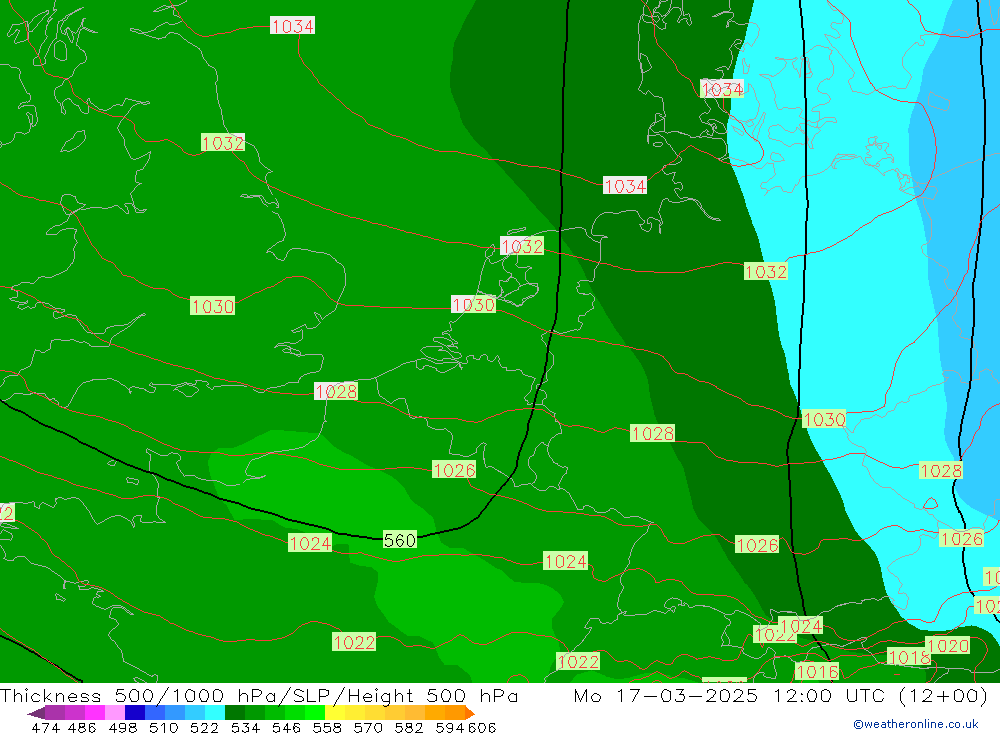Click the 522 legend value

click(204, 727)
